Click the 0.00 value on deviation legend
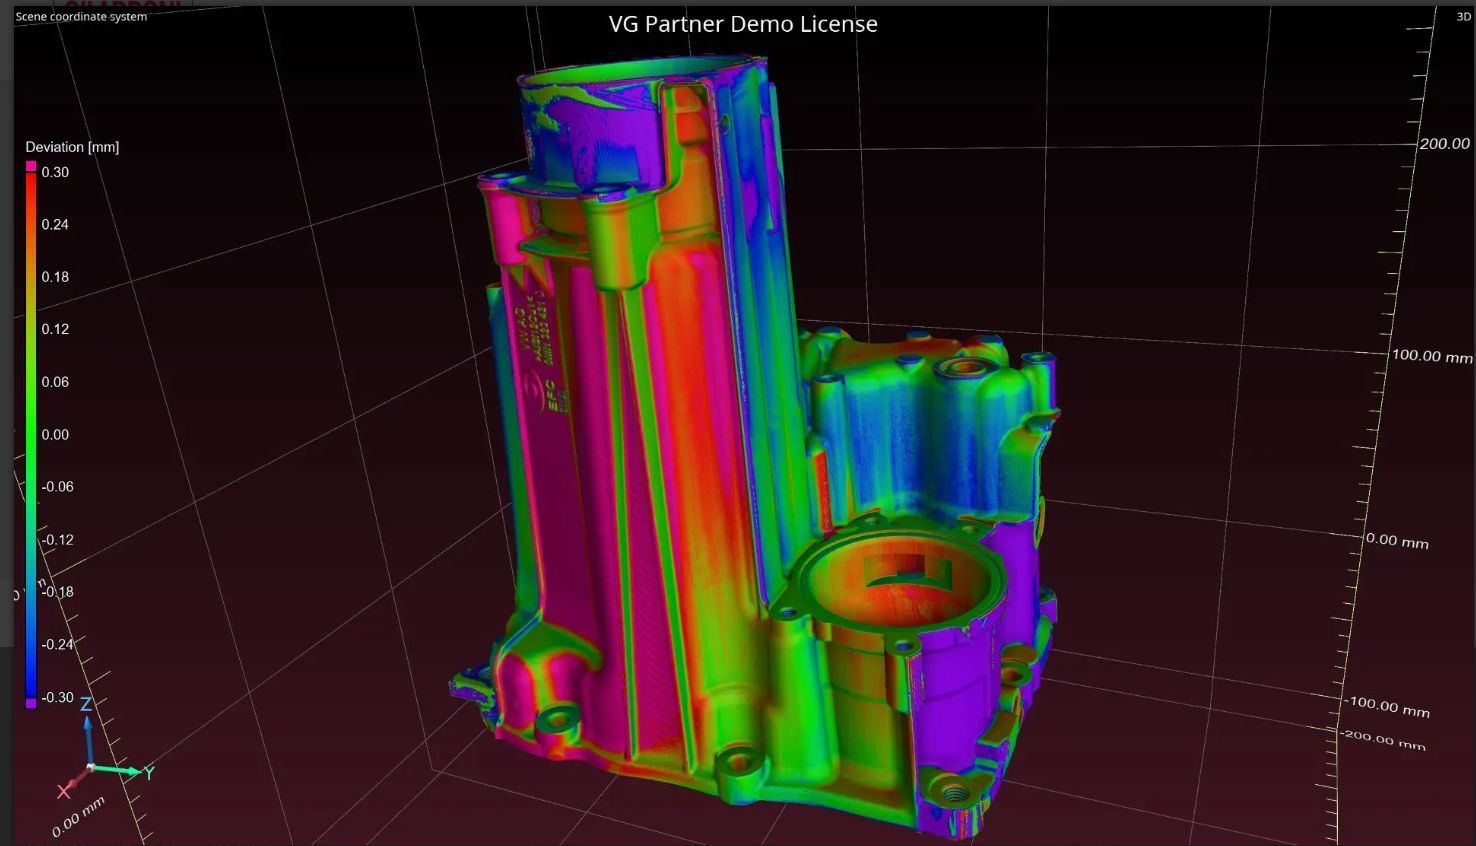1476x846 pixels. click(55, 434)
